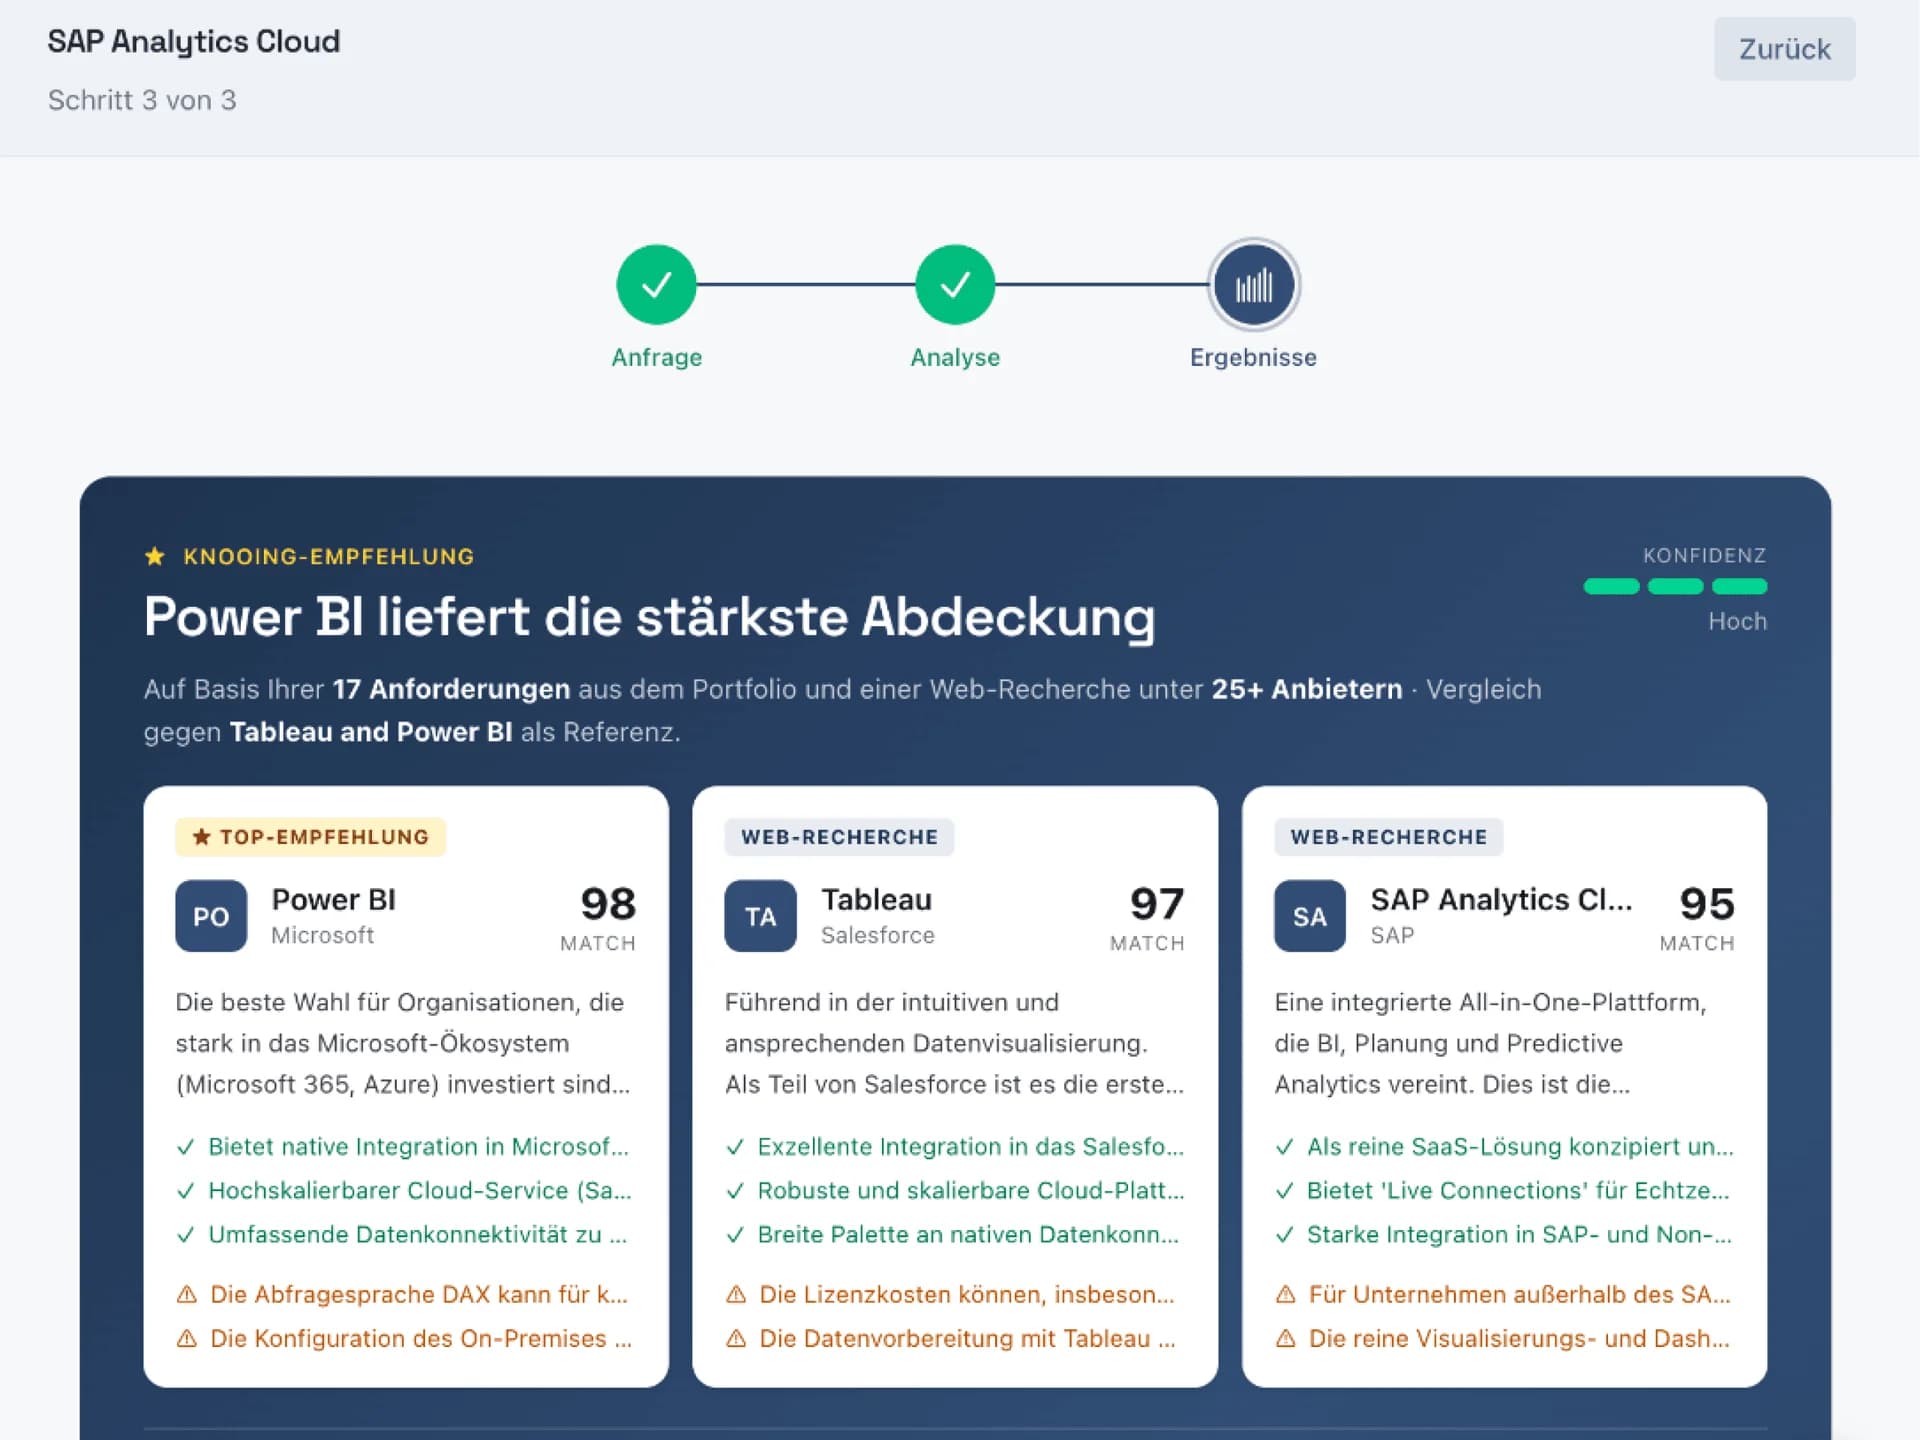1920x1440 pixels.
Task: Click the SAP Analytics description paragraph
Action: point(1491,1043)
